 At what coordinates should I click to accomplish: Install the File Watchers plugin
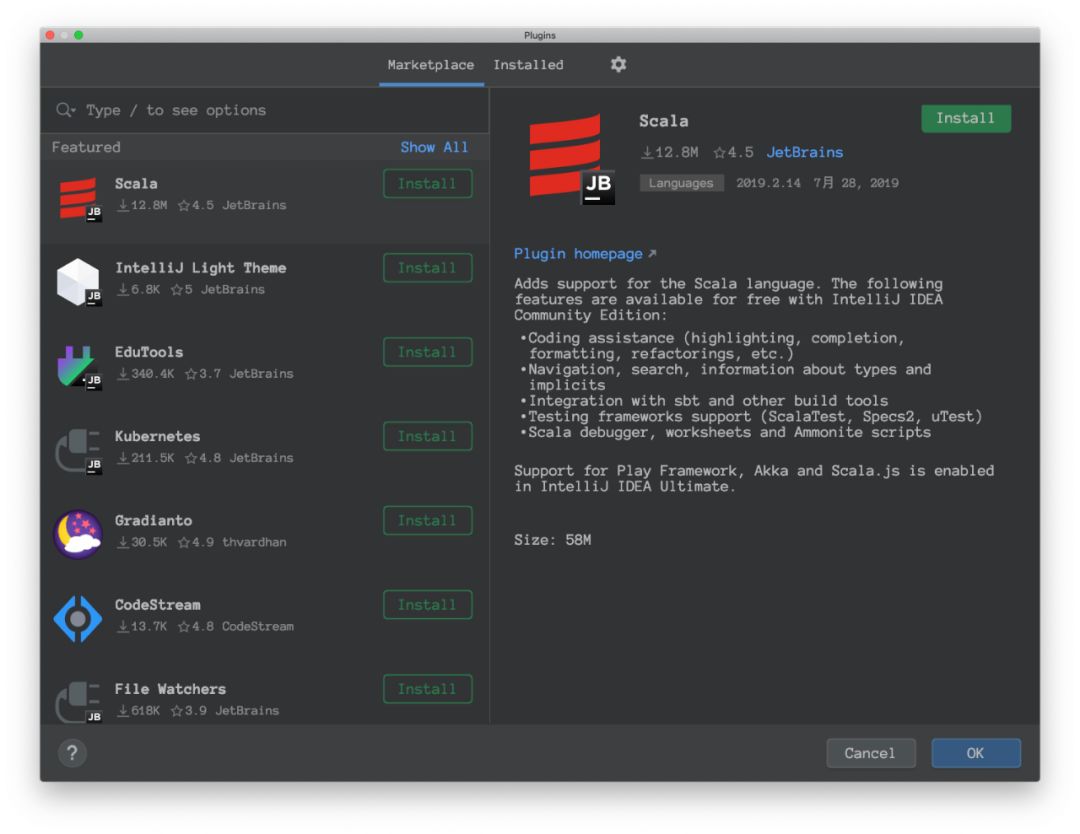pyautogui.click(x=428, y=689)
